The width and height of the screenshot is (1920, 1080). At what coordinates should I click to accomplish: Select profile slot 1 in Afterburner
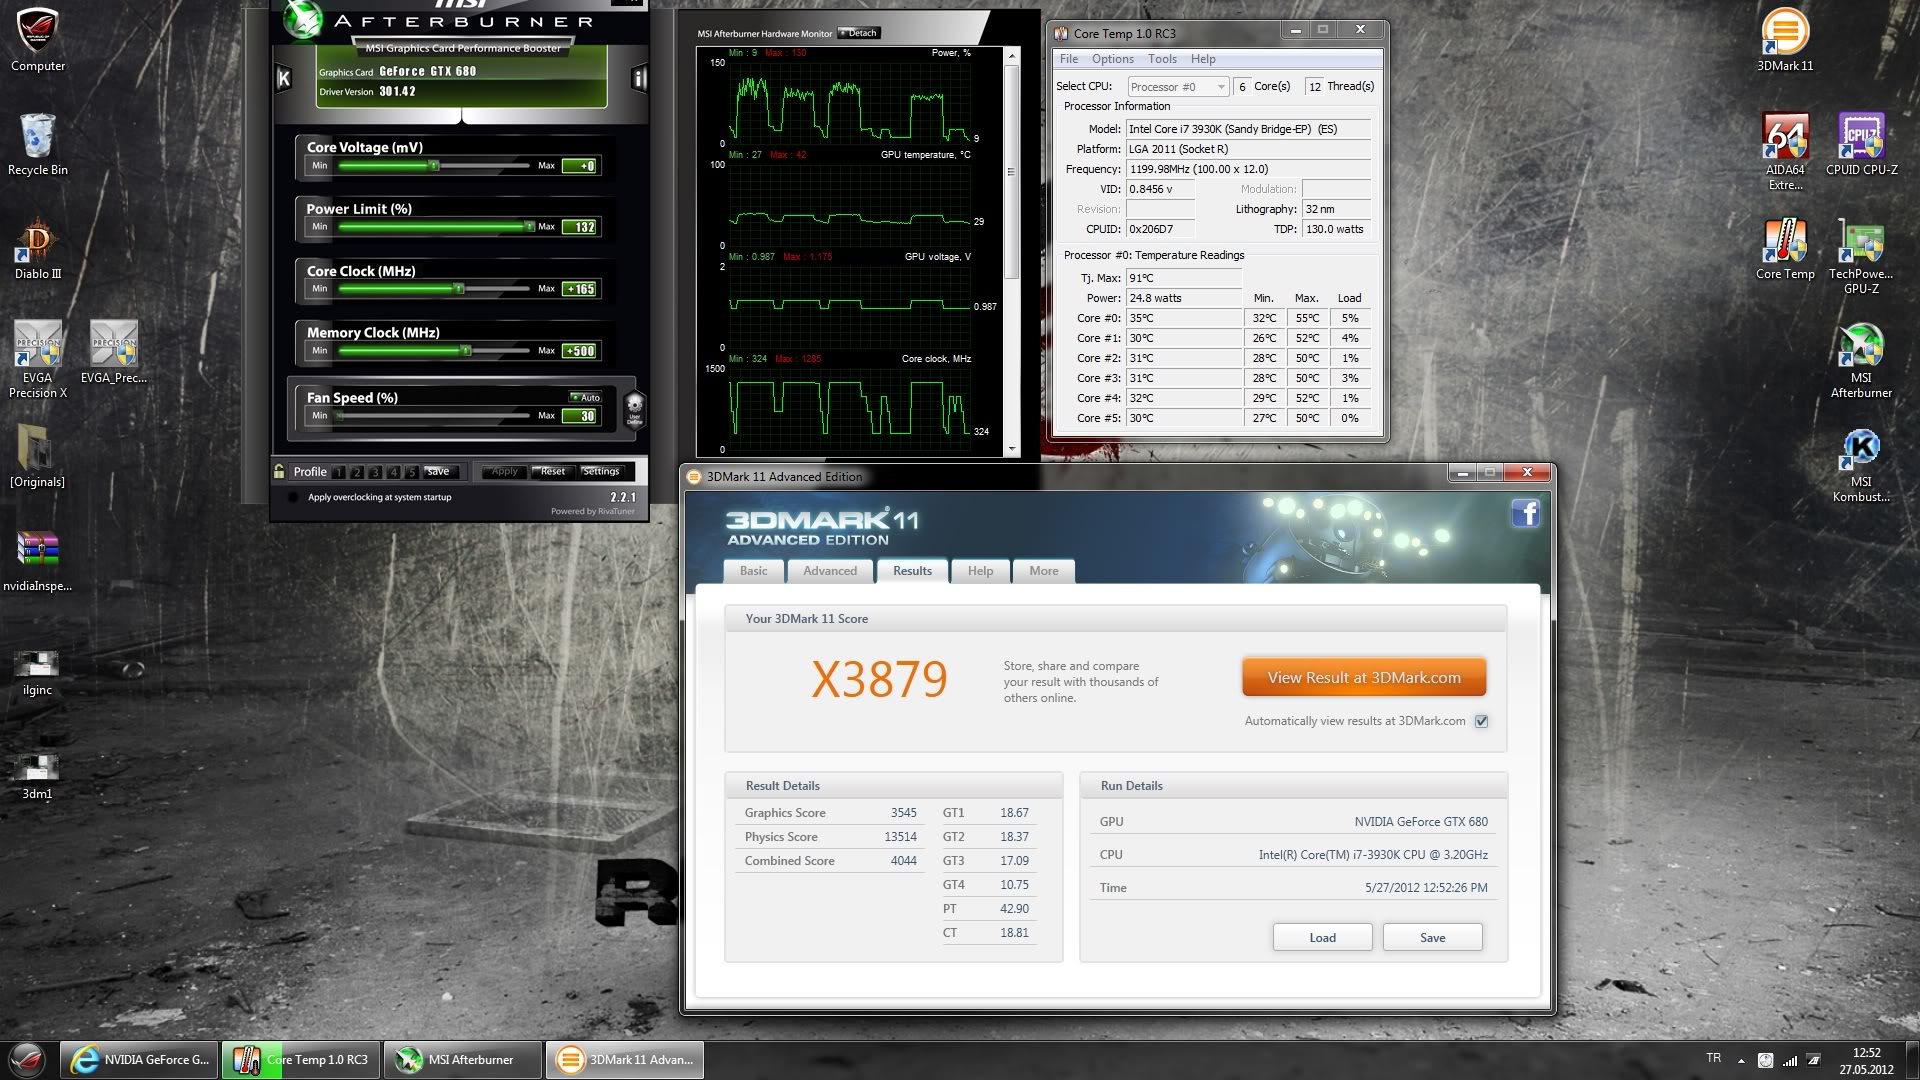coord(339,472)
